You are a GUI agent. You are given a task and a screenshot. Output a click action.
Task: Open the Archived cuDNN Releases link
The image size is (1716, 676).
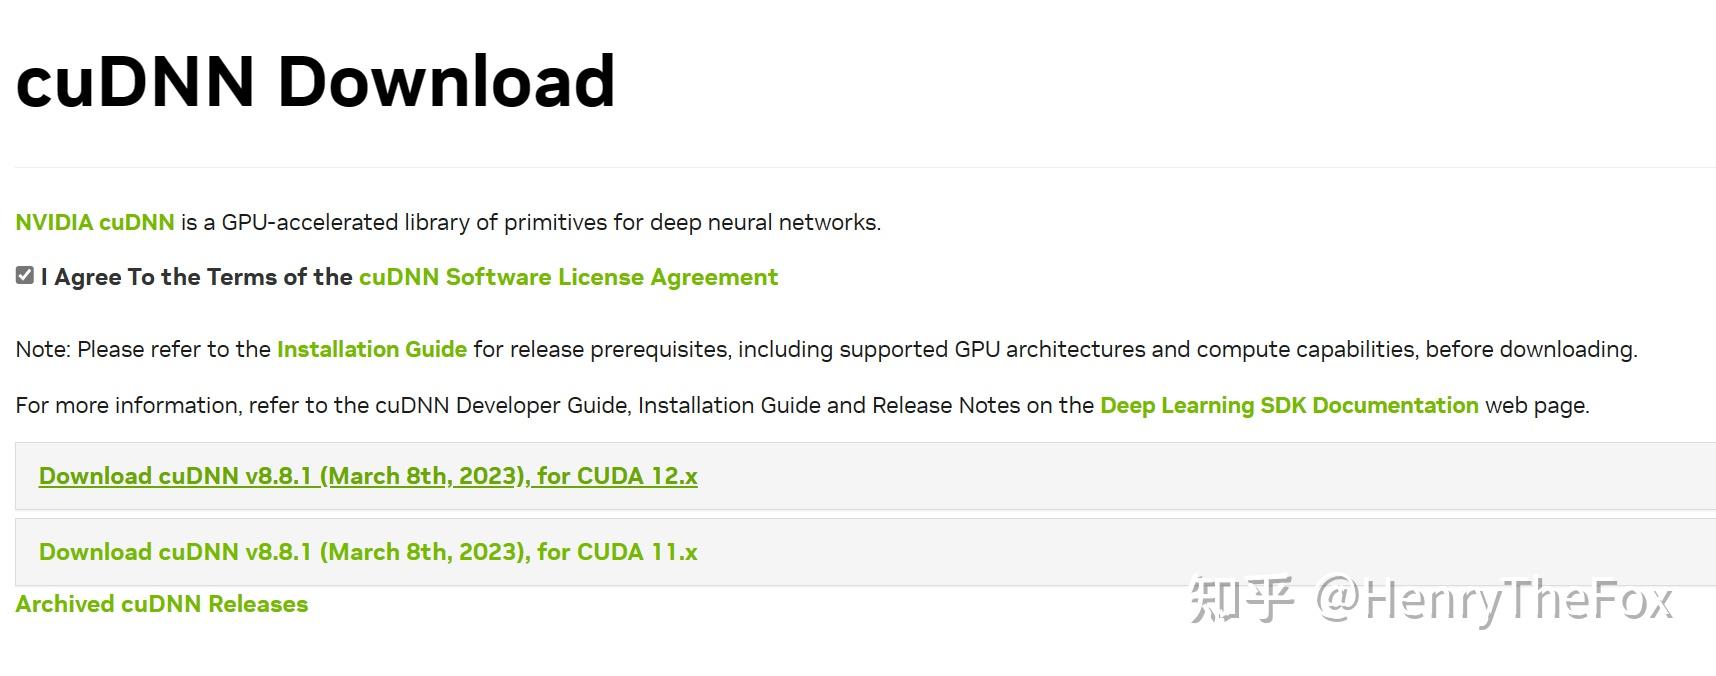pyautogui.click(x=162, y=604)
